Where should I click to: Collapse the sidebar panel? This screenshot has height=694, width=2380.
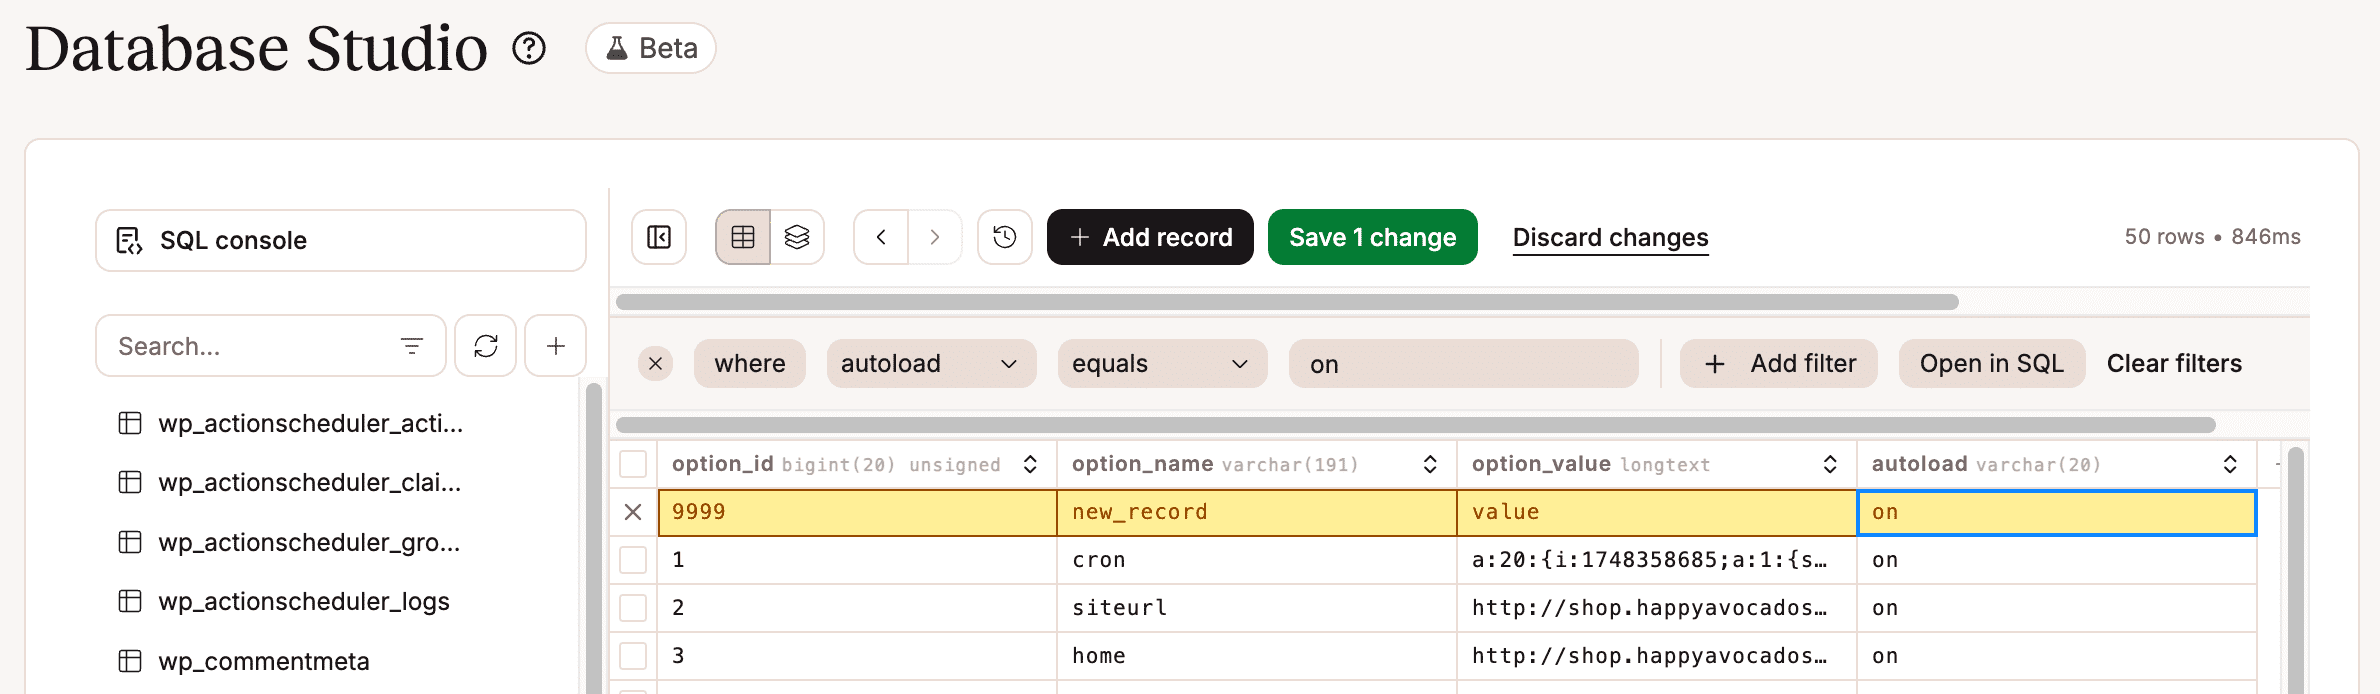coord(659,237)
